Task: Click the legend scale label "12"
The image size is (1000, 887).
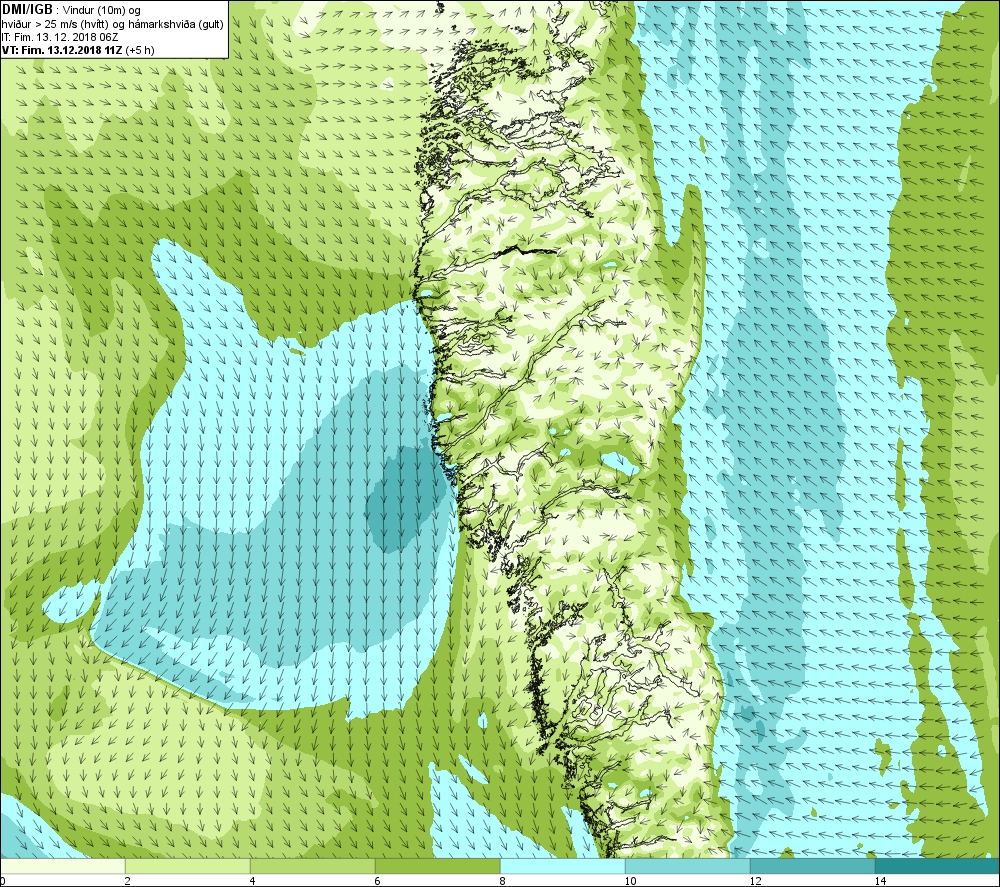Action: [755, 881]
